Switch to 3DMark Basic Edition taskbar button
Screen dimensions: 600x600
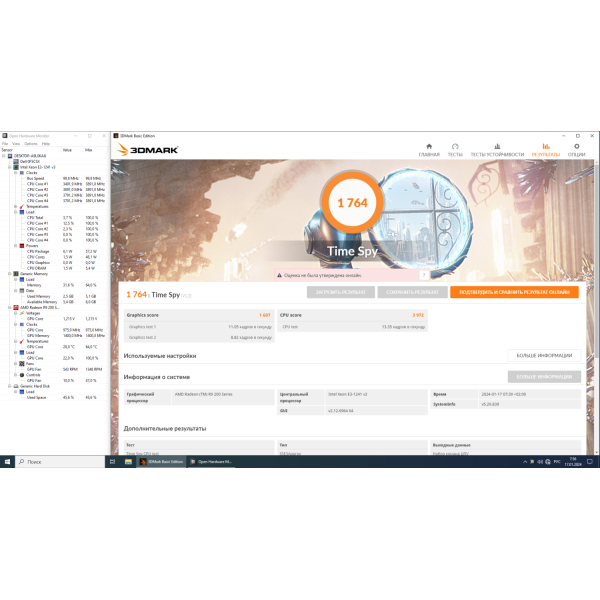tap(162, 462)
